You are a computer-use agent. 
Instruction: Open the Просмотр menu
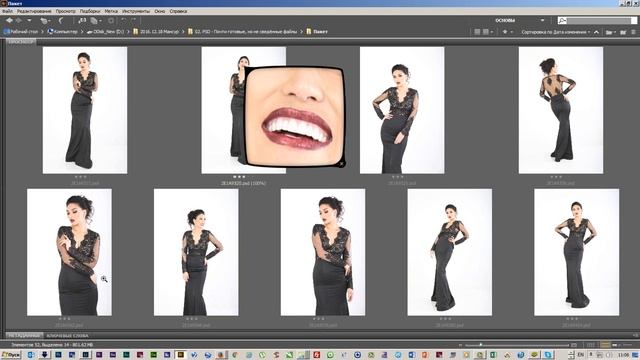point(65,11)
